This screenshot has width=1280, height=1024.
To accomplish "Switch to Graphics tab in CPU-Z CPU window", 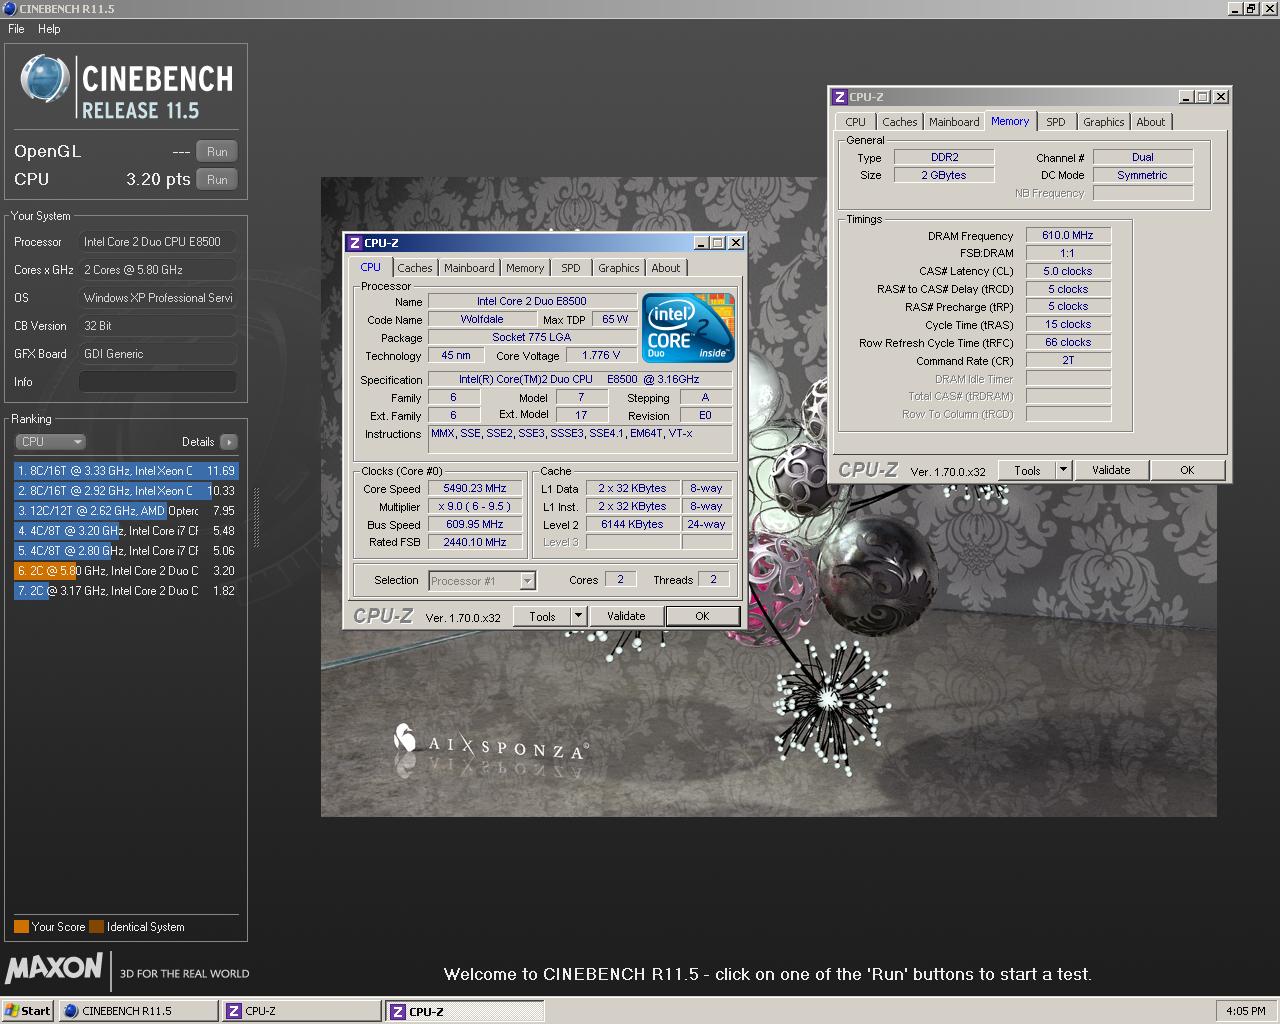I will pos(619,268).
